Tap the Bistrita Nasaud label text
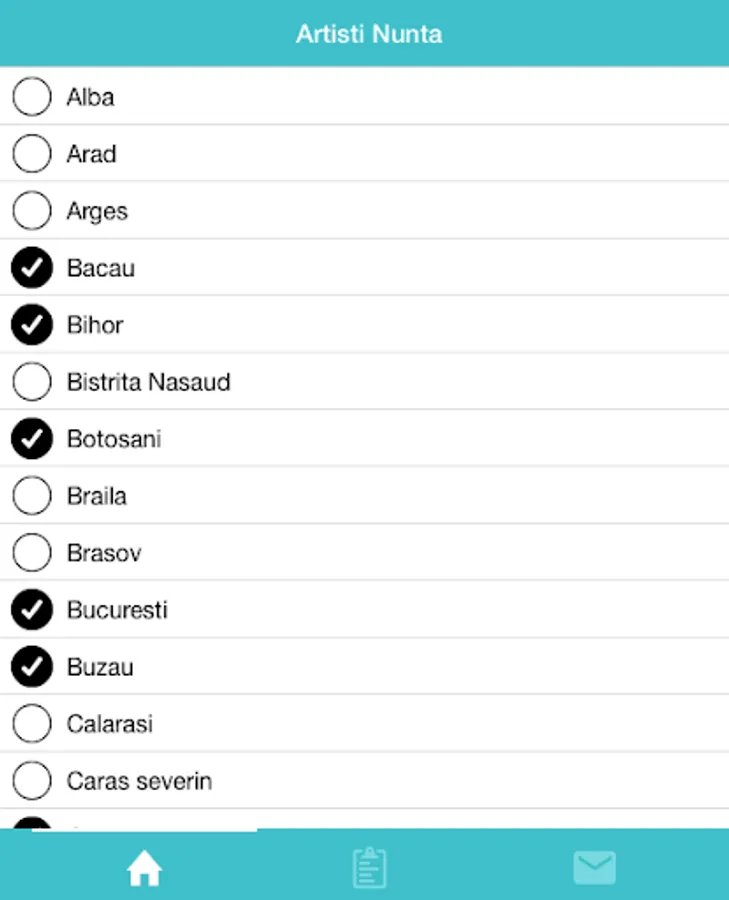Viewport: 729px width, 900px height. point(148,382)
